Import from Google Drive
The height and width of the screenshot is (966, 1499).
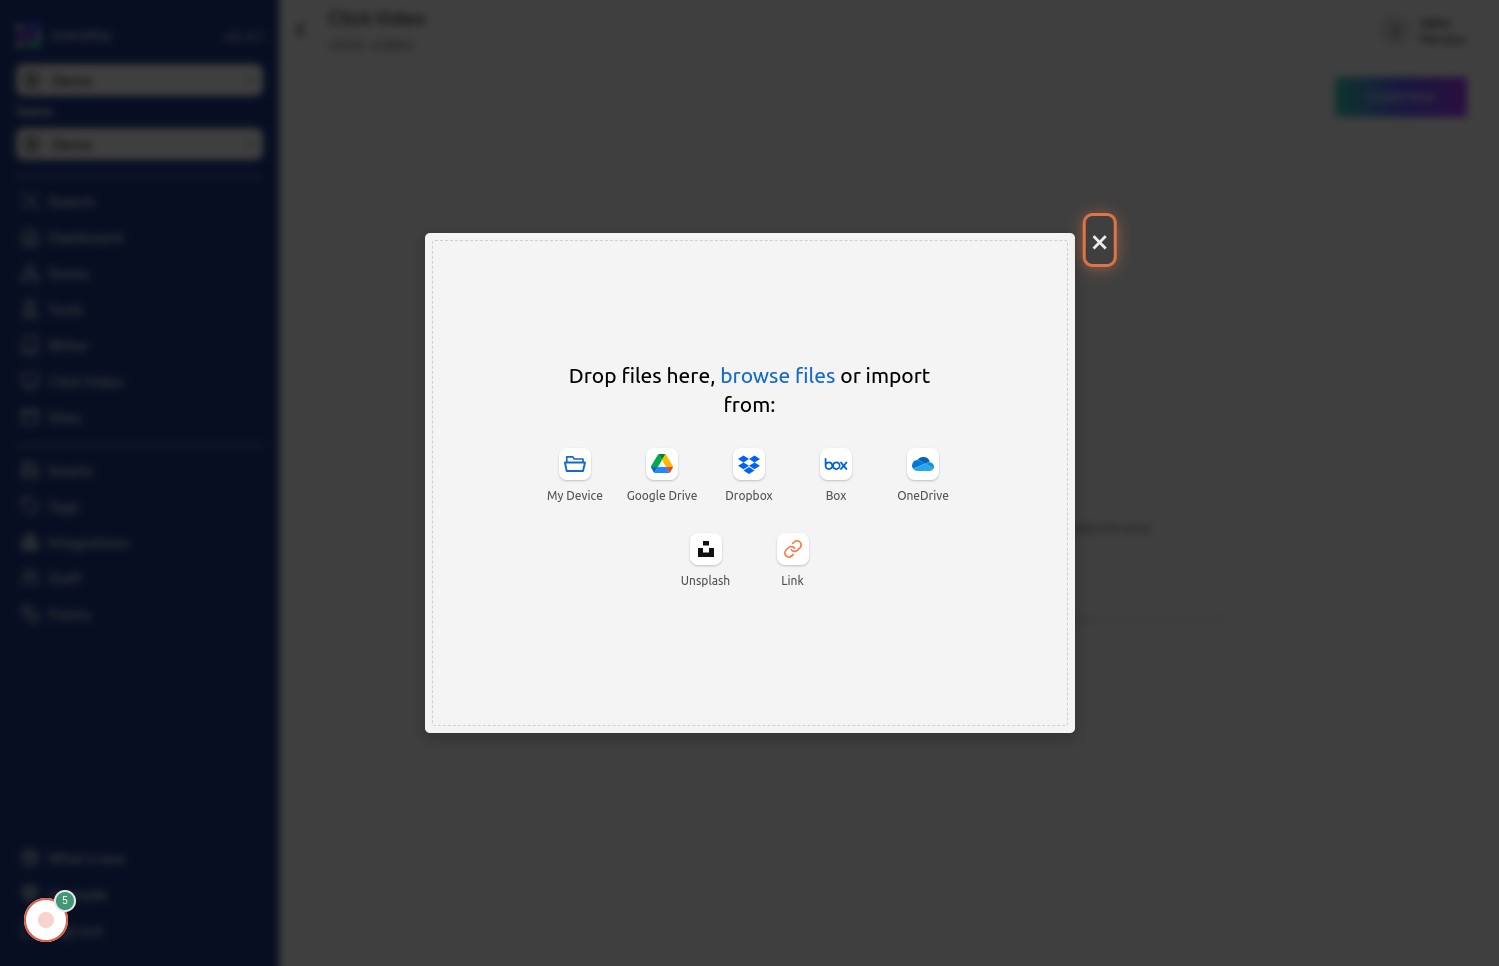click(662, 476)
